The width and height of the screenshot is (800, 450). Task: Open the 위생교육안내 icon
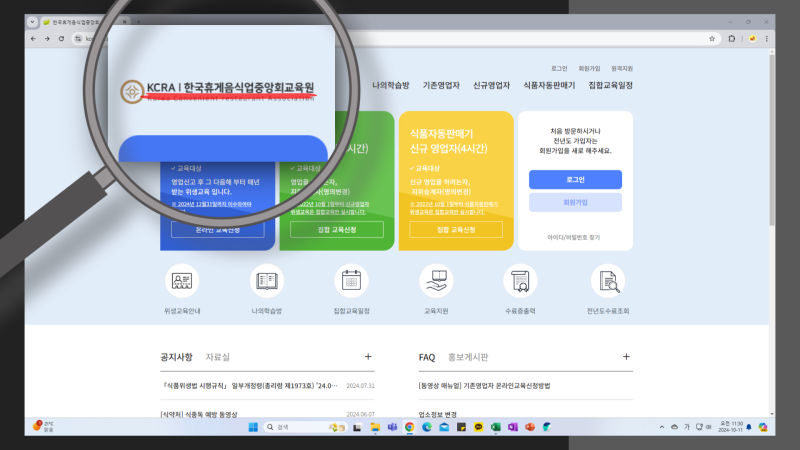(x=182, y=281)
